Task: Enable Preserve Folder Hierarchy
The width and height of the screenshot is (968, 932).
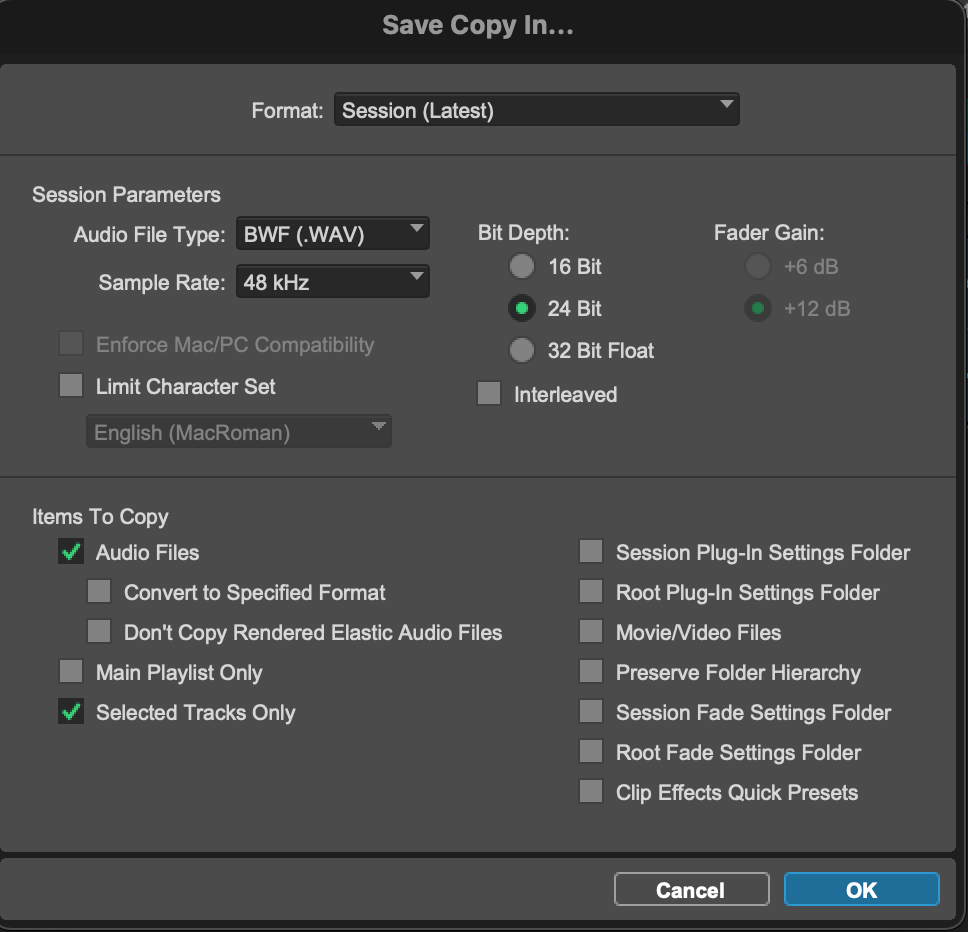Action: click(x=591, y=672)
